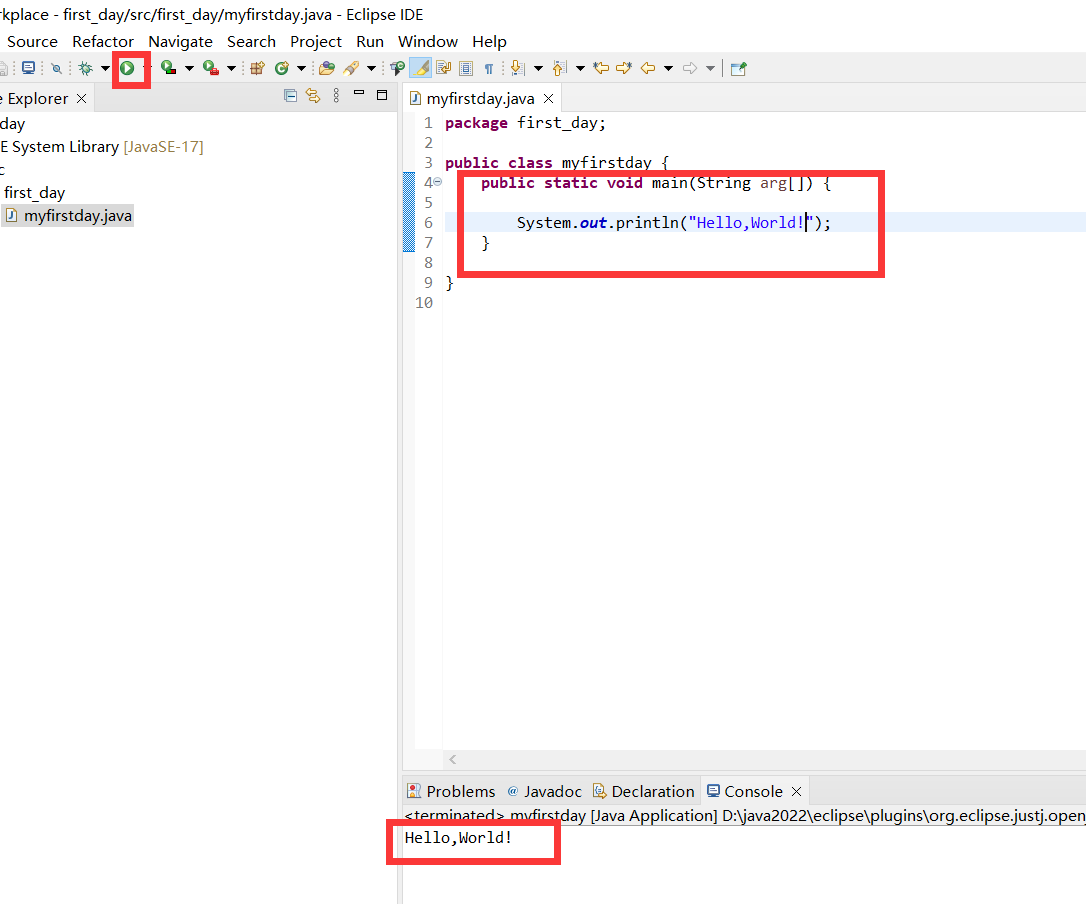Open the Run menu

pos(370,42)
